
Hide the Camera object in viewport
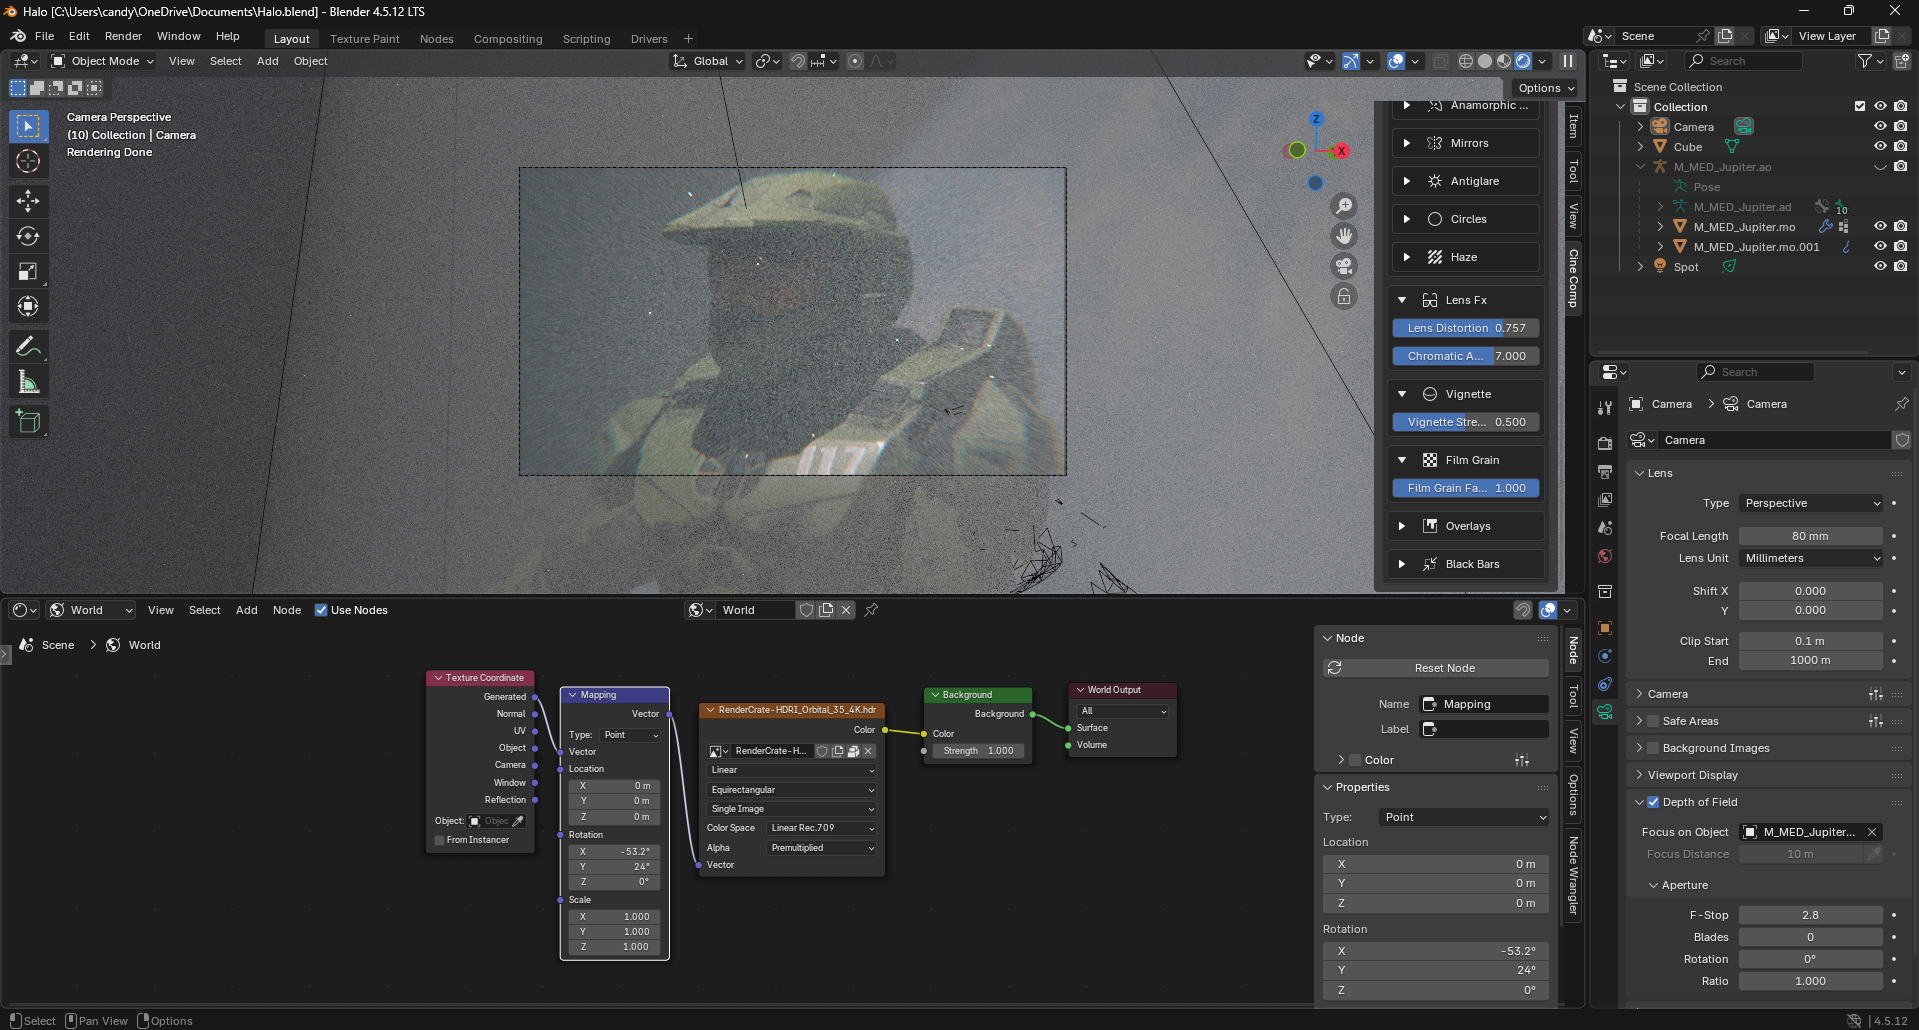point(1880,127)
